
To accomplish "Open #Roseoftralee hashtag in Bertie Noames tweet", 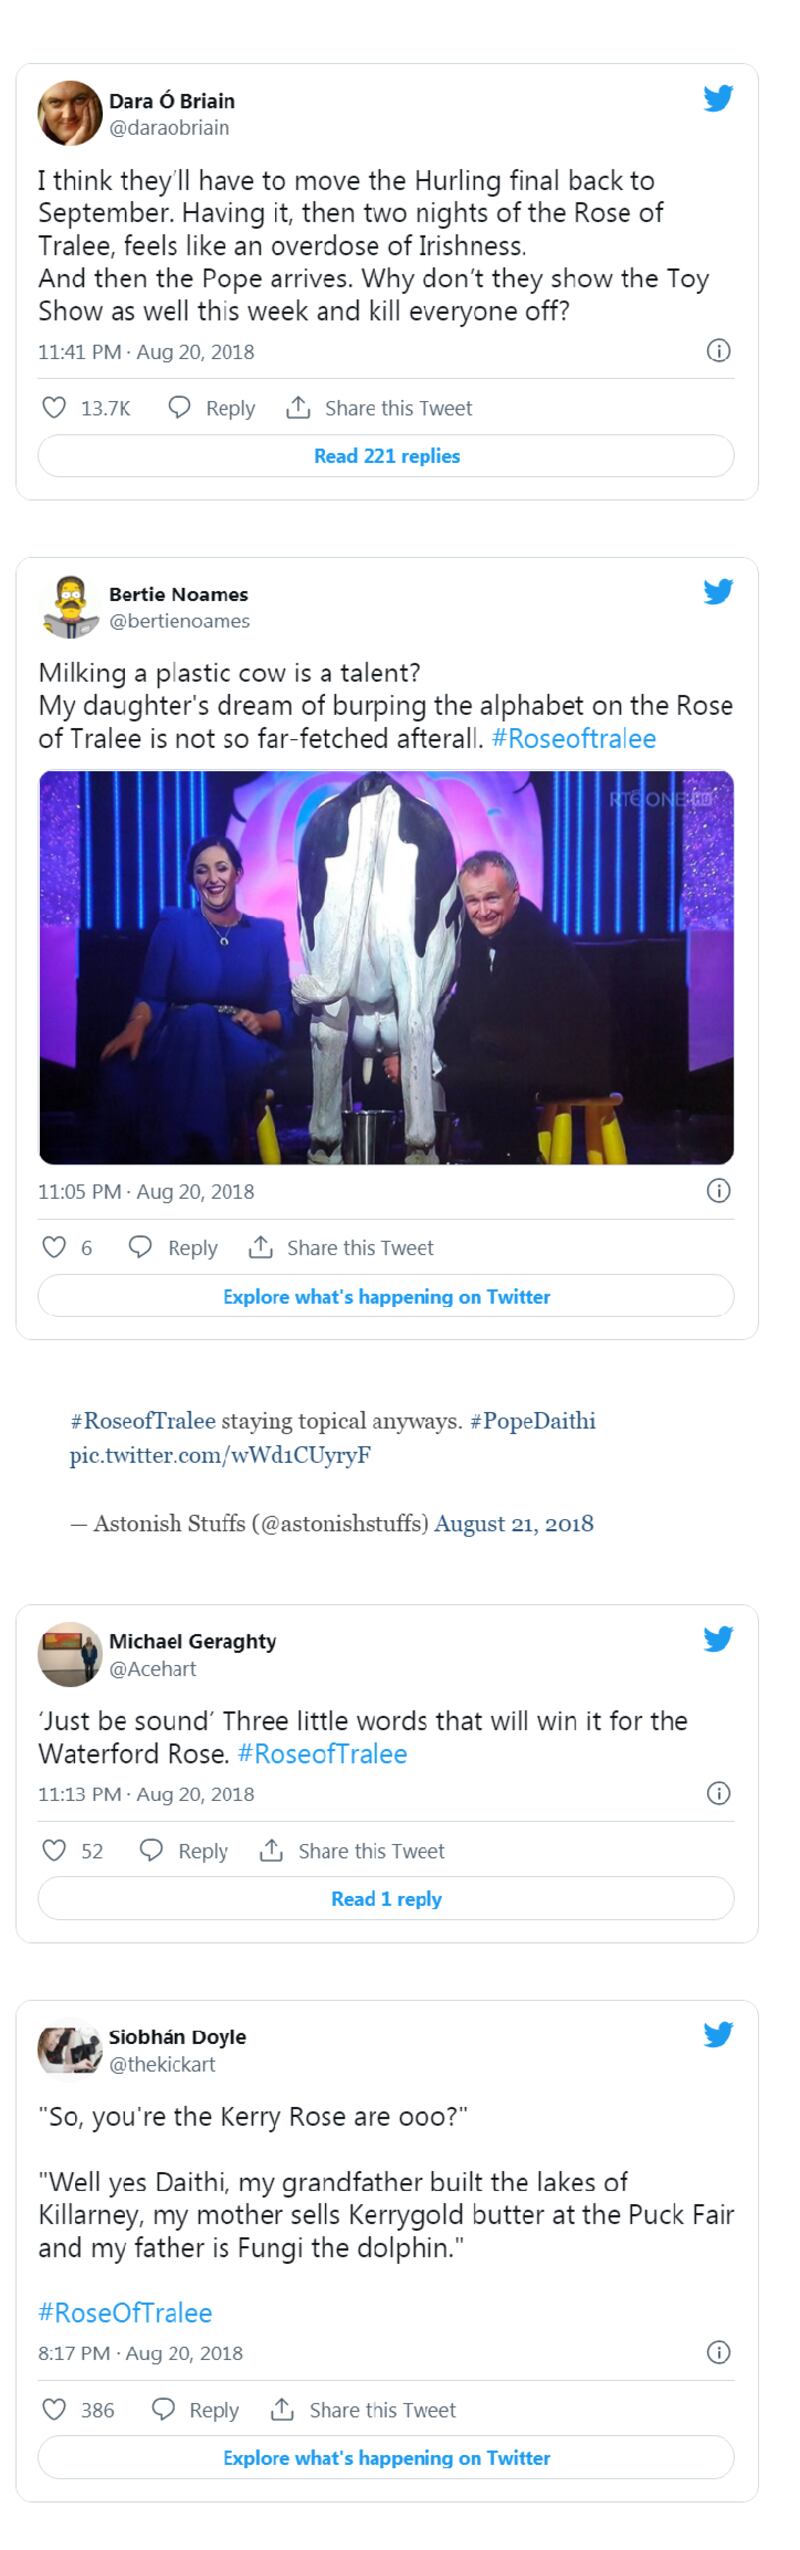I will coord(574,739).
